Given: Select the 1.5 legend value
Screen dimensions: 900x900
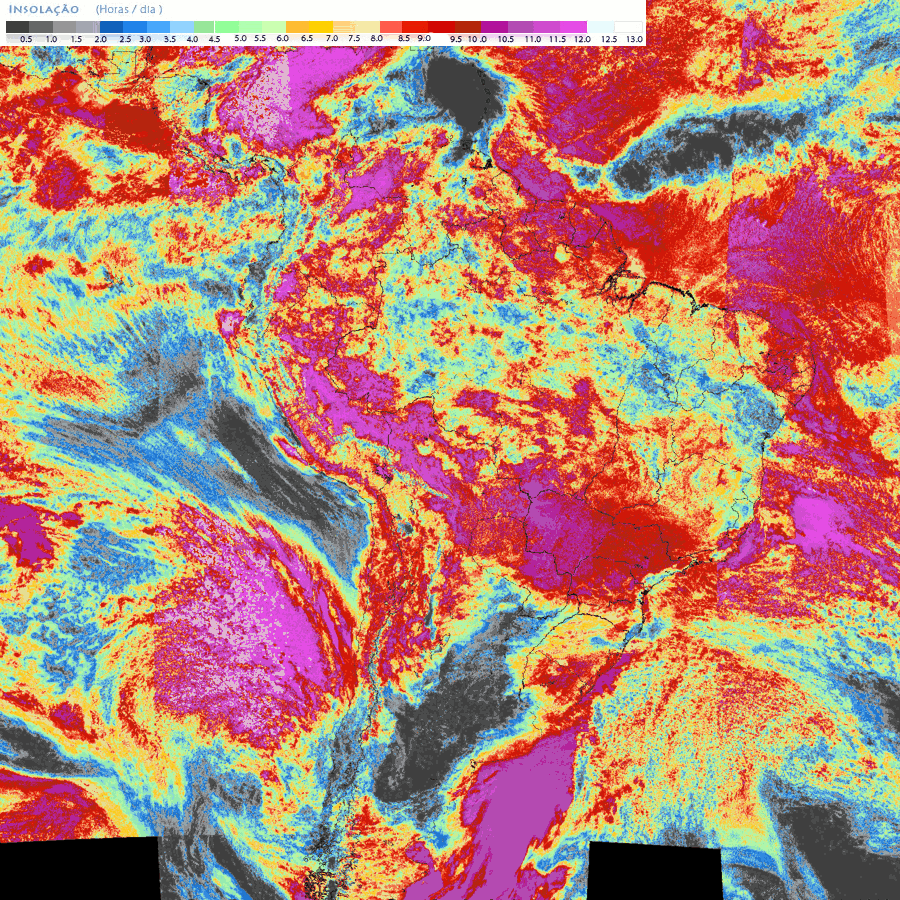Looking at the screenshot, I should (x=76, y=39).
